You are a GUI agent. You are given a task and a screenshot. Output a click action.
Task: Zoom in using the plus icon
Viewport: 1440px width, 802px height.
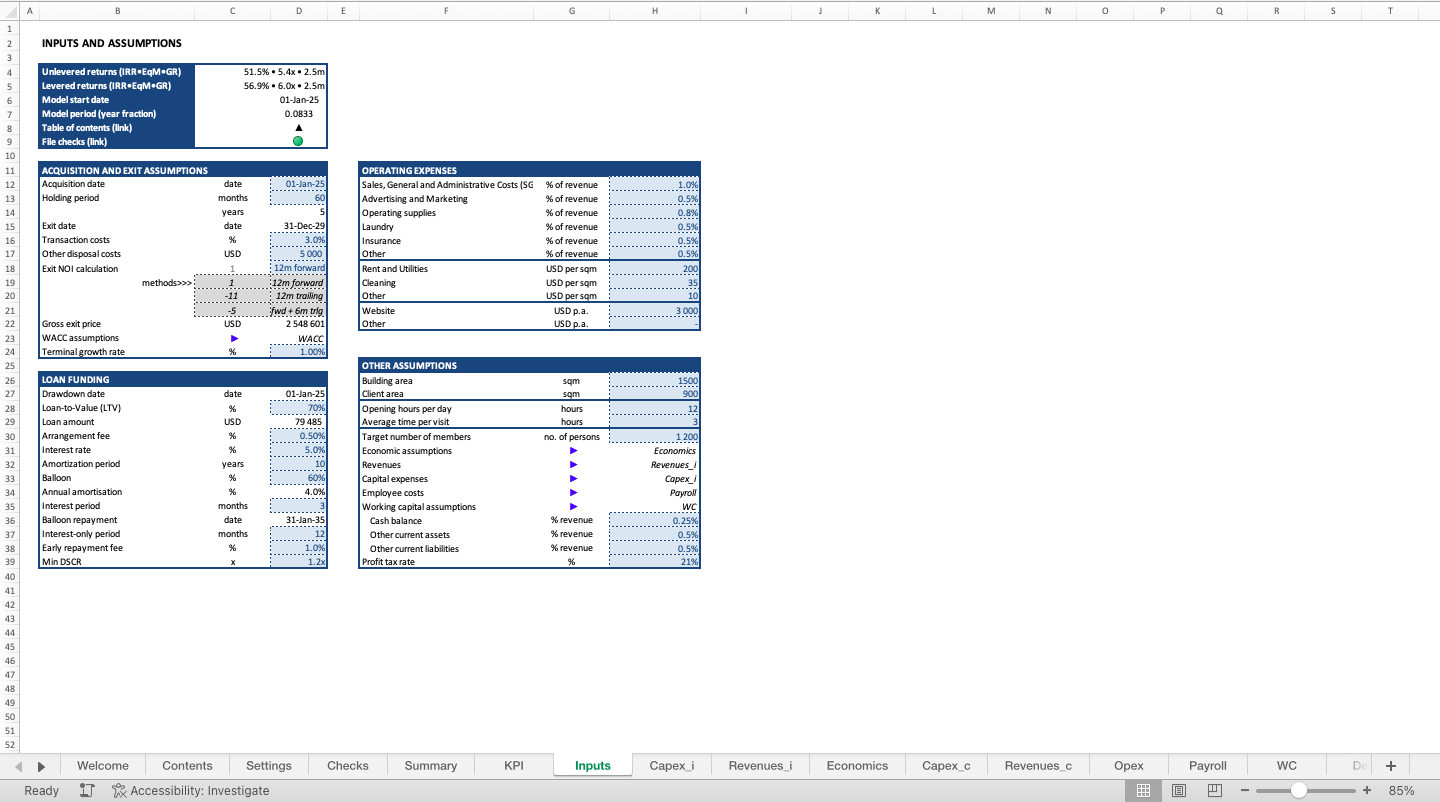click(x=1367, y=790)
